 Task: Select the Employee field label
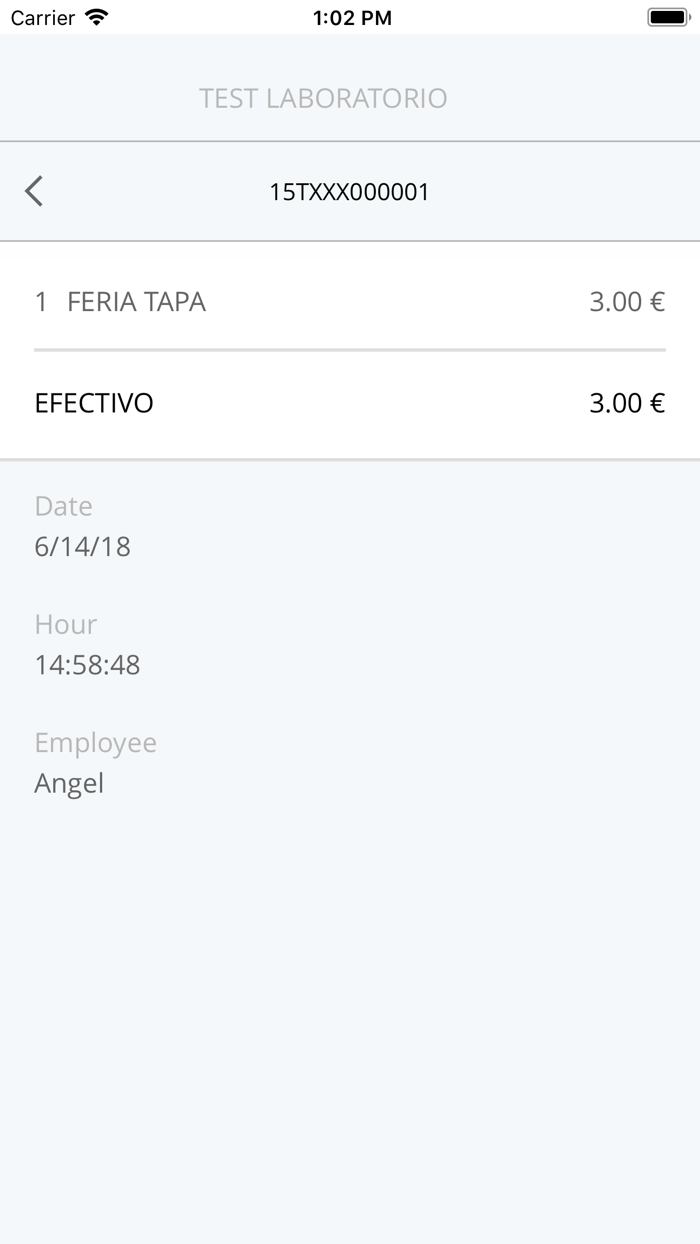96,742
